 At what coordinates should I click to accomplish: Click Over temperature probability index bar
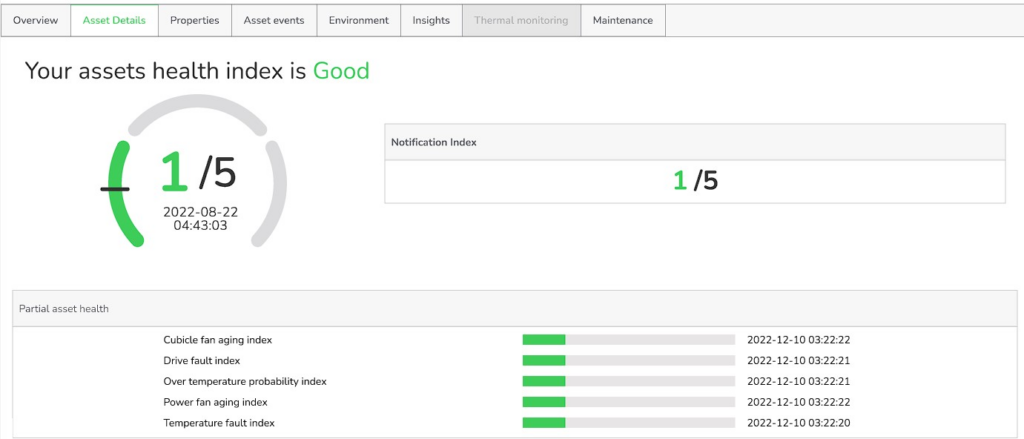pos(628,382)
